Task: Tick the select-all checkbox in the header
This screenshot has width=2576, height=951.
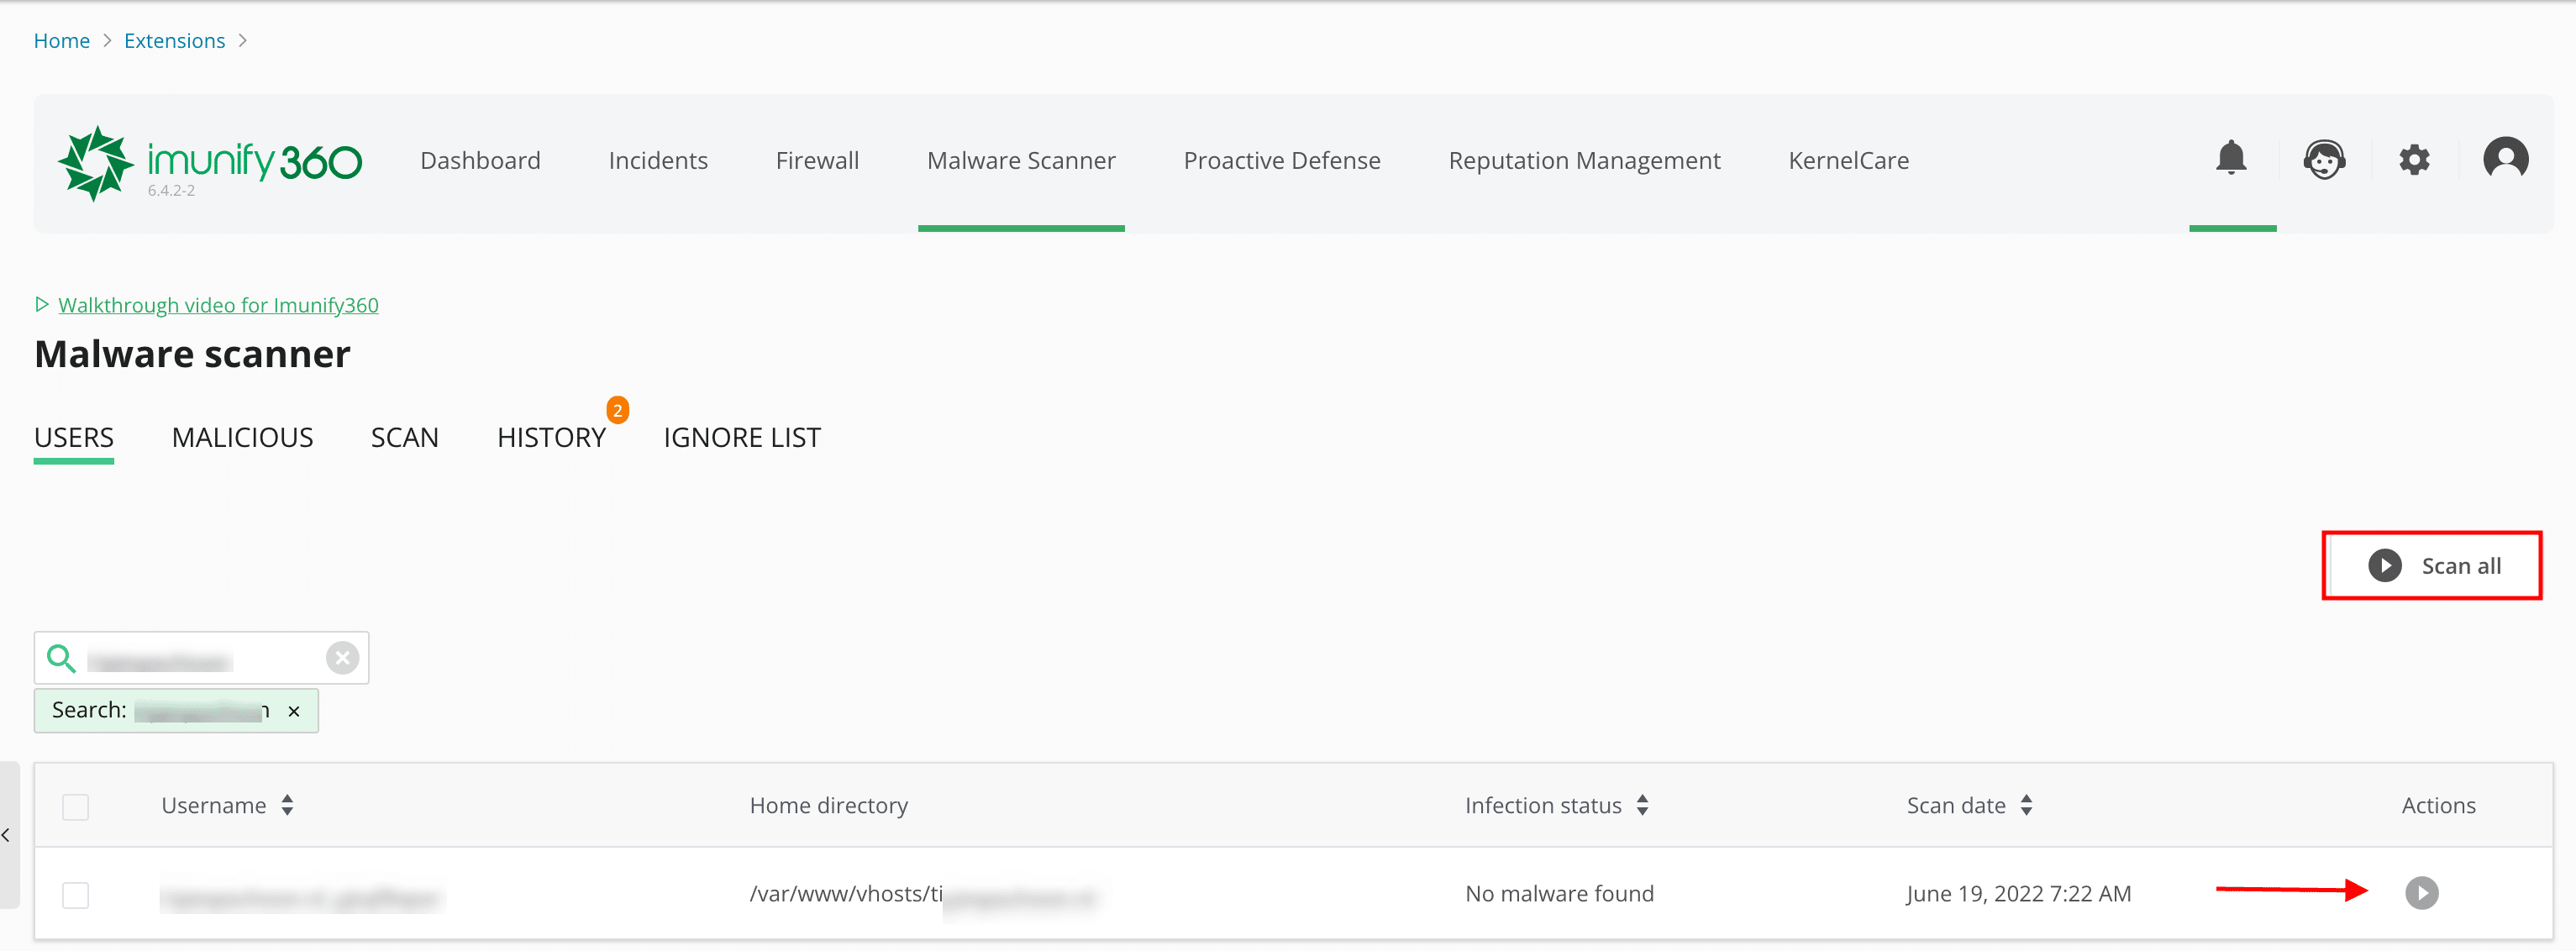Action: point(76,807)
